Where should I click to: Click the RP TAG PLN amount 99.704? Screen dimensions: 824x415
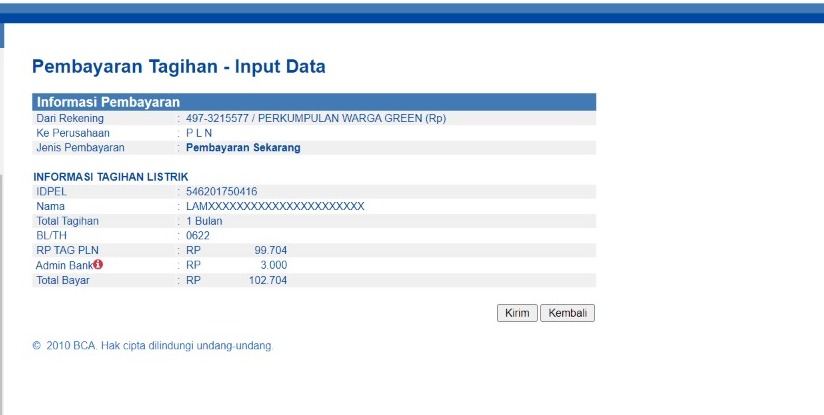tap(270, 250)
